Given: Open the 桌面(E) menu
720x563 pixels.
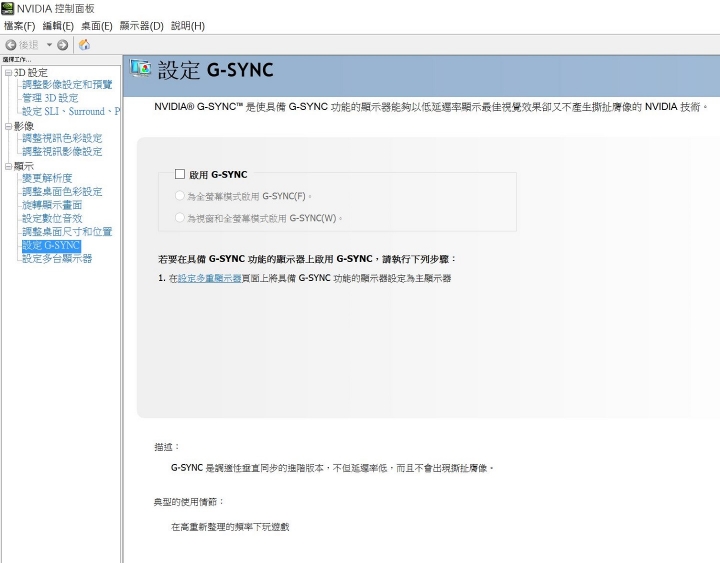Looking at the screenshot, I should coord(96,26).
